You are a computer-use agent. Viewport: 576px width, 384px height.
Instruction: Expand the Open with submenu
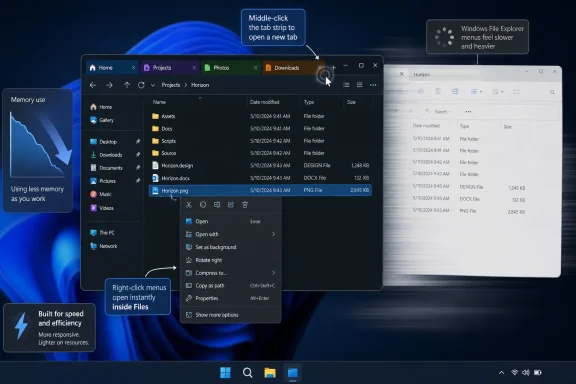tap(231, 234)
